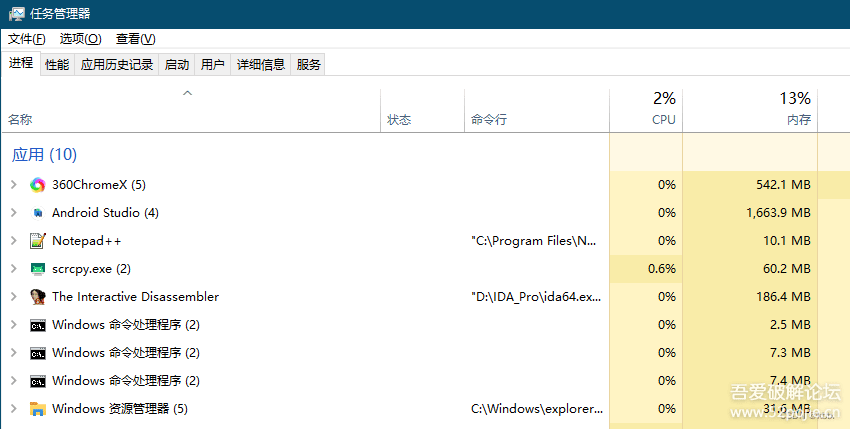The width and height of the screenshot is (850, 429).
Task: Select the Android Studio (4) row name
Action: [x=105, y=213]
